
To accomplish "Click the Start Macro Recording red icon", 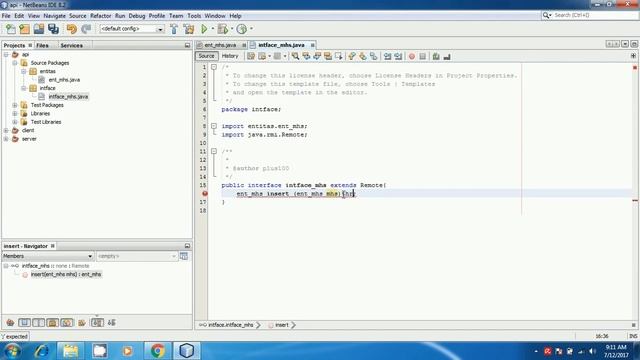I will point(411,56).
